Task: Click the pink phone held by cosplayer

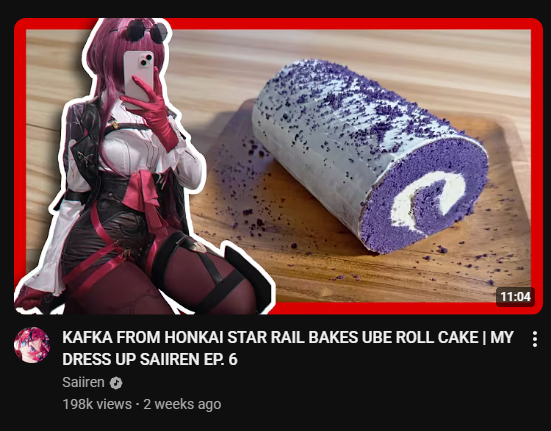Action: (x=138, y=76)
